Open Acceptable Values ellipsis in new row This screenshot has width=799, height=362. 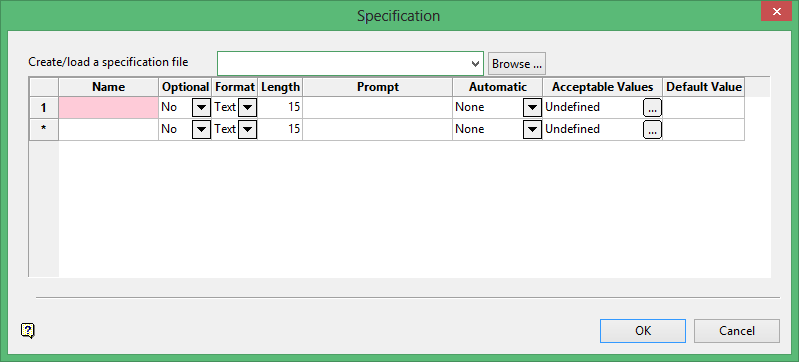[652, 130]
